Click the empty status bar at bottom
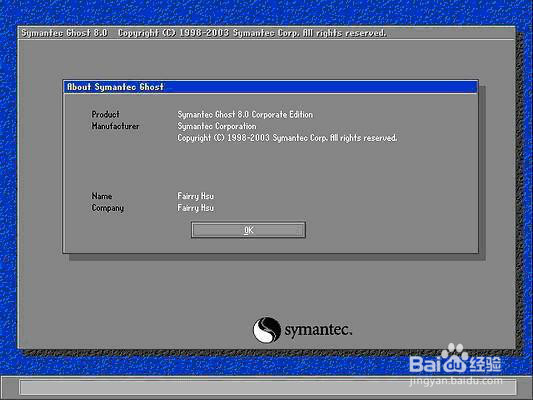The width and height of the screenshot is (533, 400). pos(268,387)
